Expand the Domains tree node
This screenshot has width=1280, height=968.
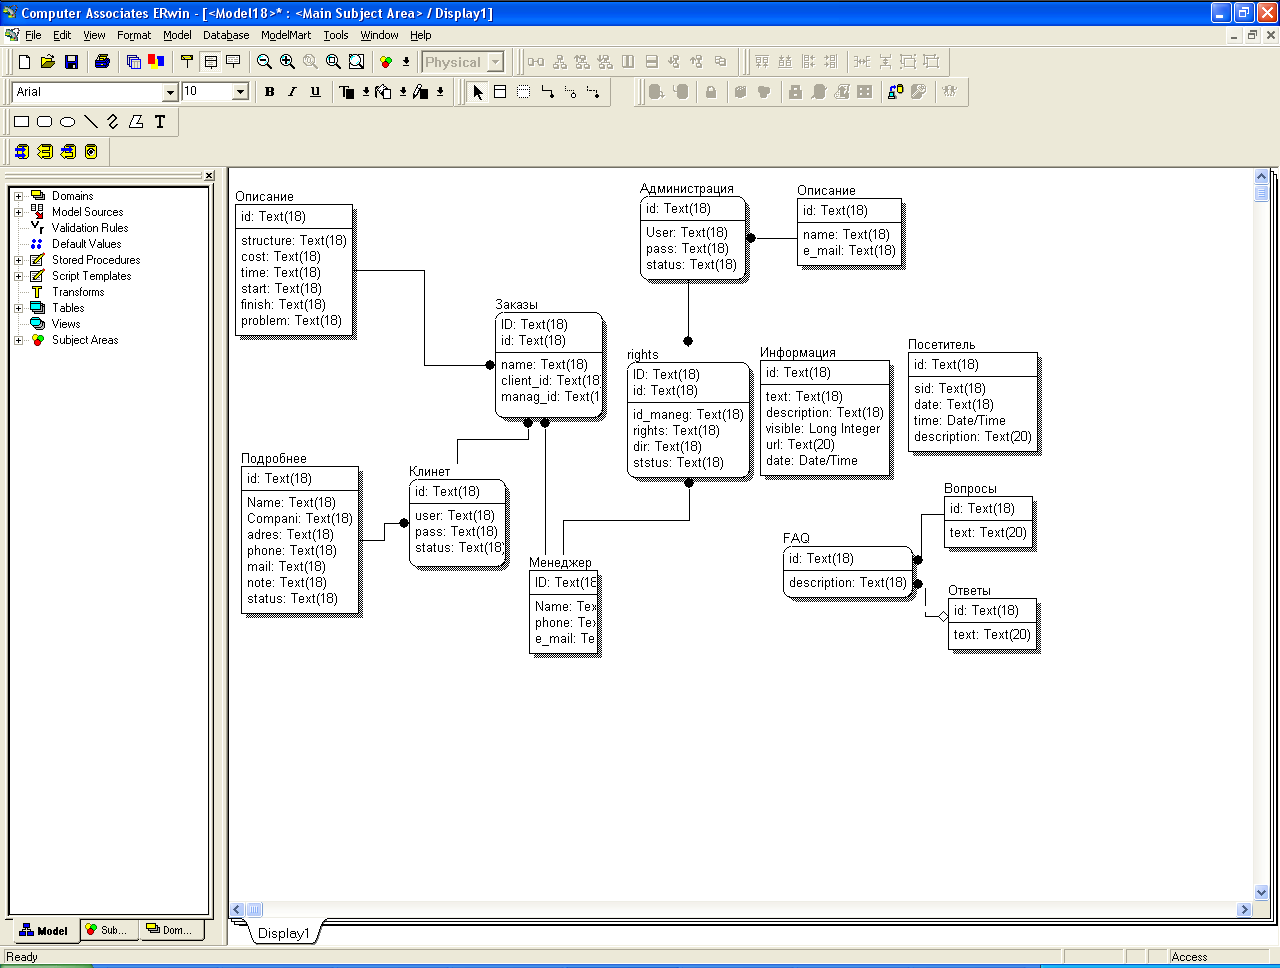(x=18, y=196)
